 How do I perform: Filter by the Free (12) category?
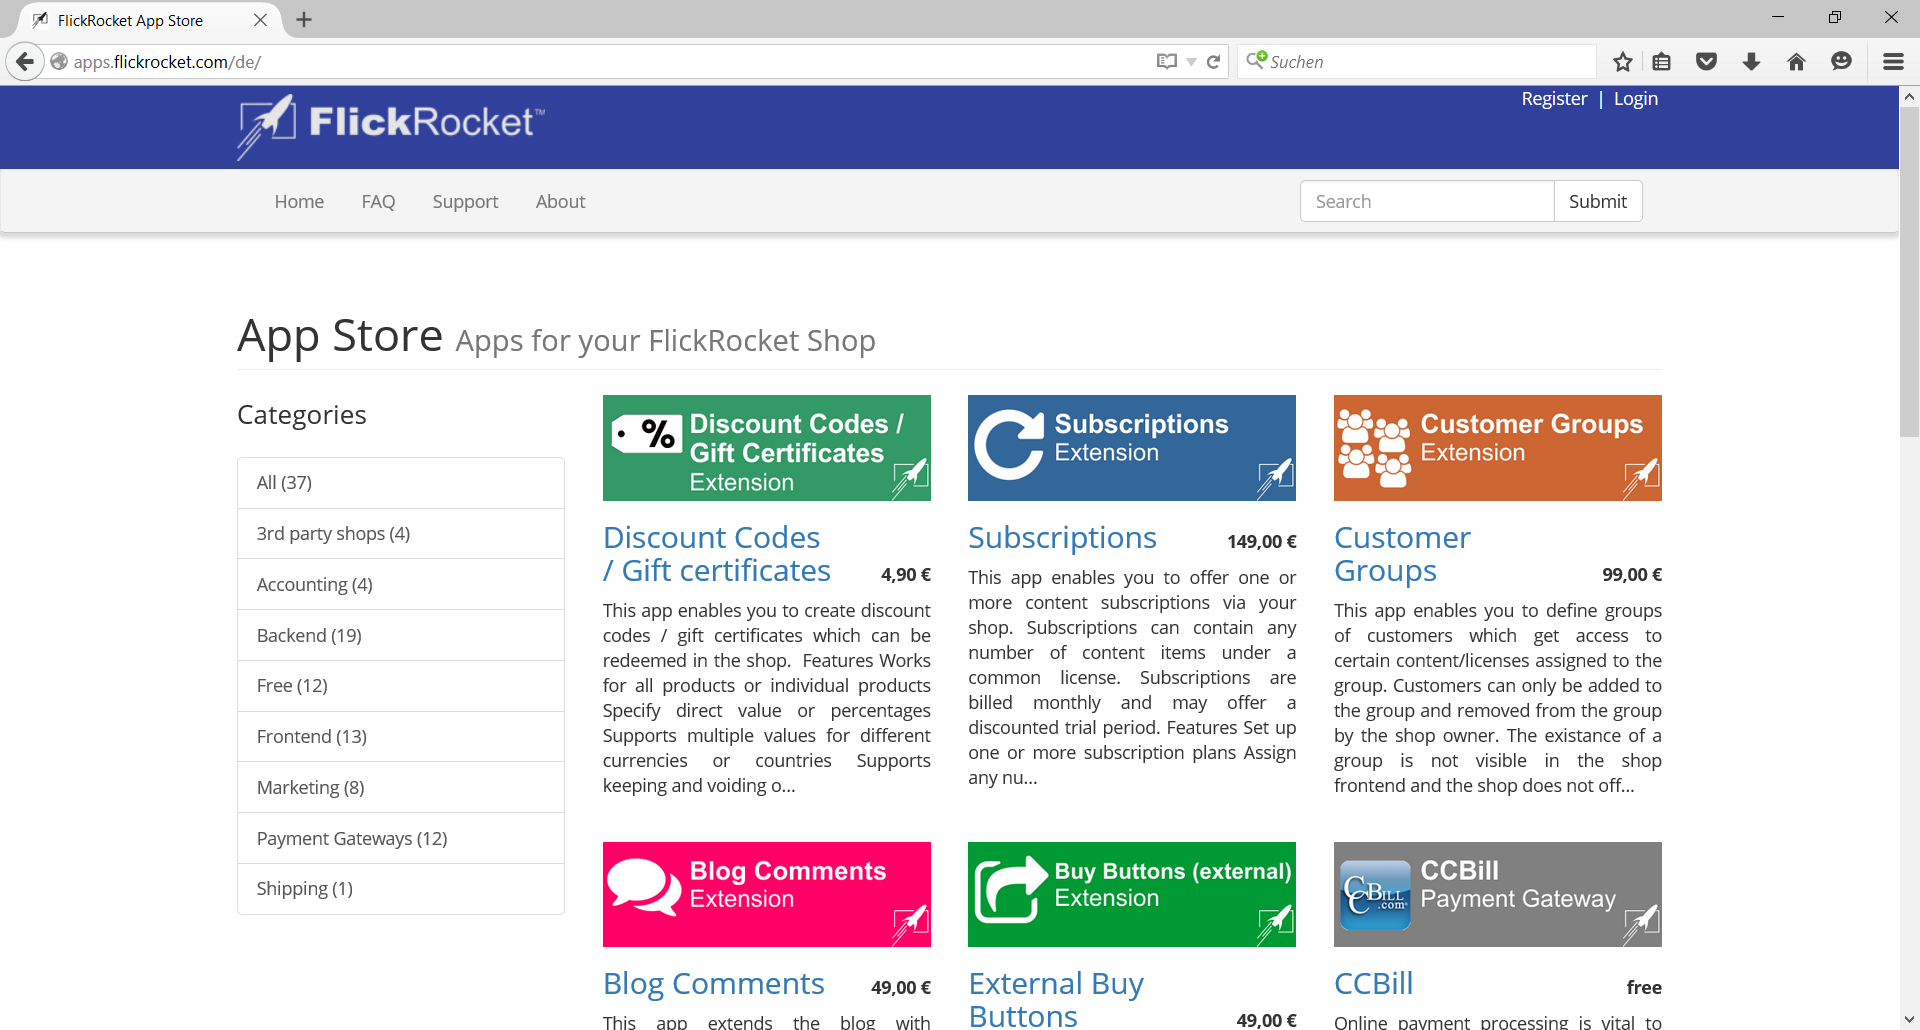[x=292, y=686]
